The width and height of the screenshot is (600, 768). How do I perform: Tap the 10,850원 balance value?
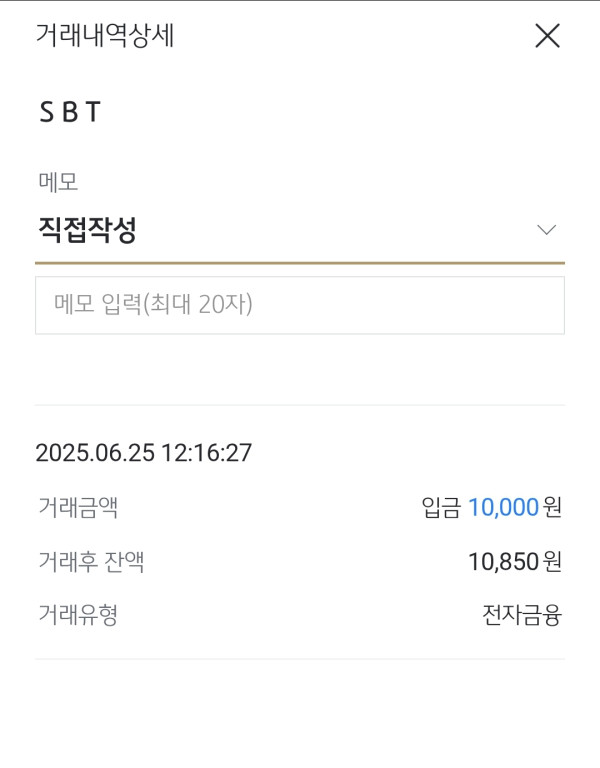coord(503,562)
